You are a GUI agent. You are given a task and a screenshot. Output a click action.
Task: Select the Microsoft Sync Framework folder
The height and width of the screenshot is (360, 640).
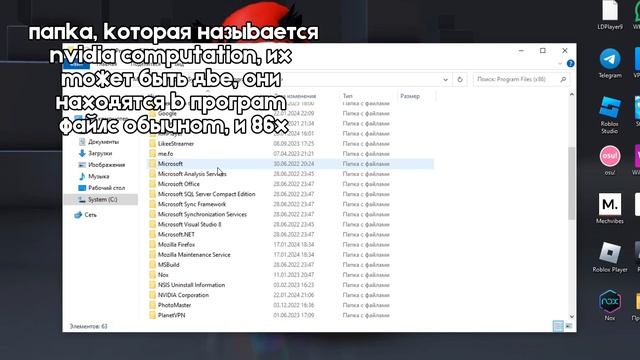point(291,204)
